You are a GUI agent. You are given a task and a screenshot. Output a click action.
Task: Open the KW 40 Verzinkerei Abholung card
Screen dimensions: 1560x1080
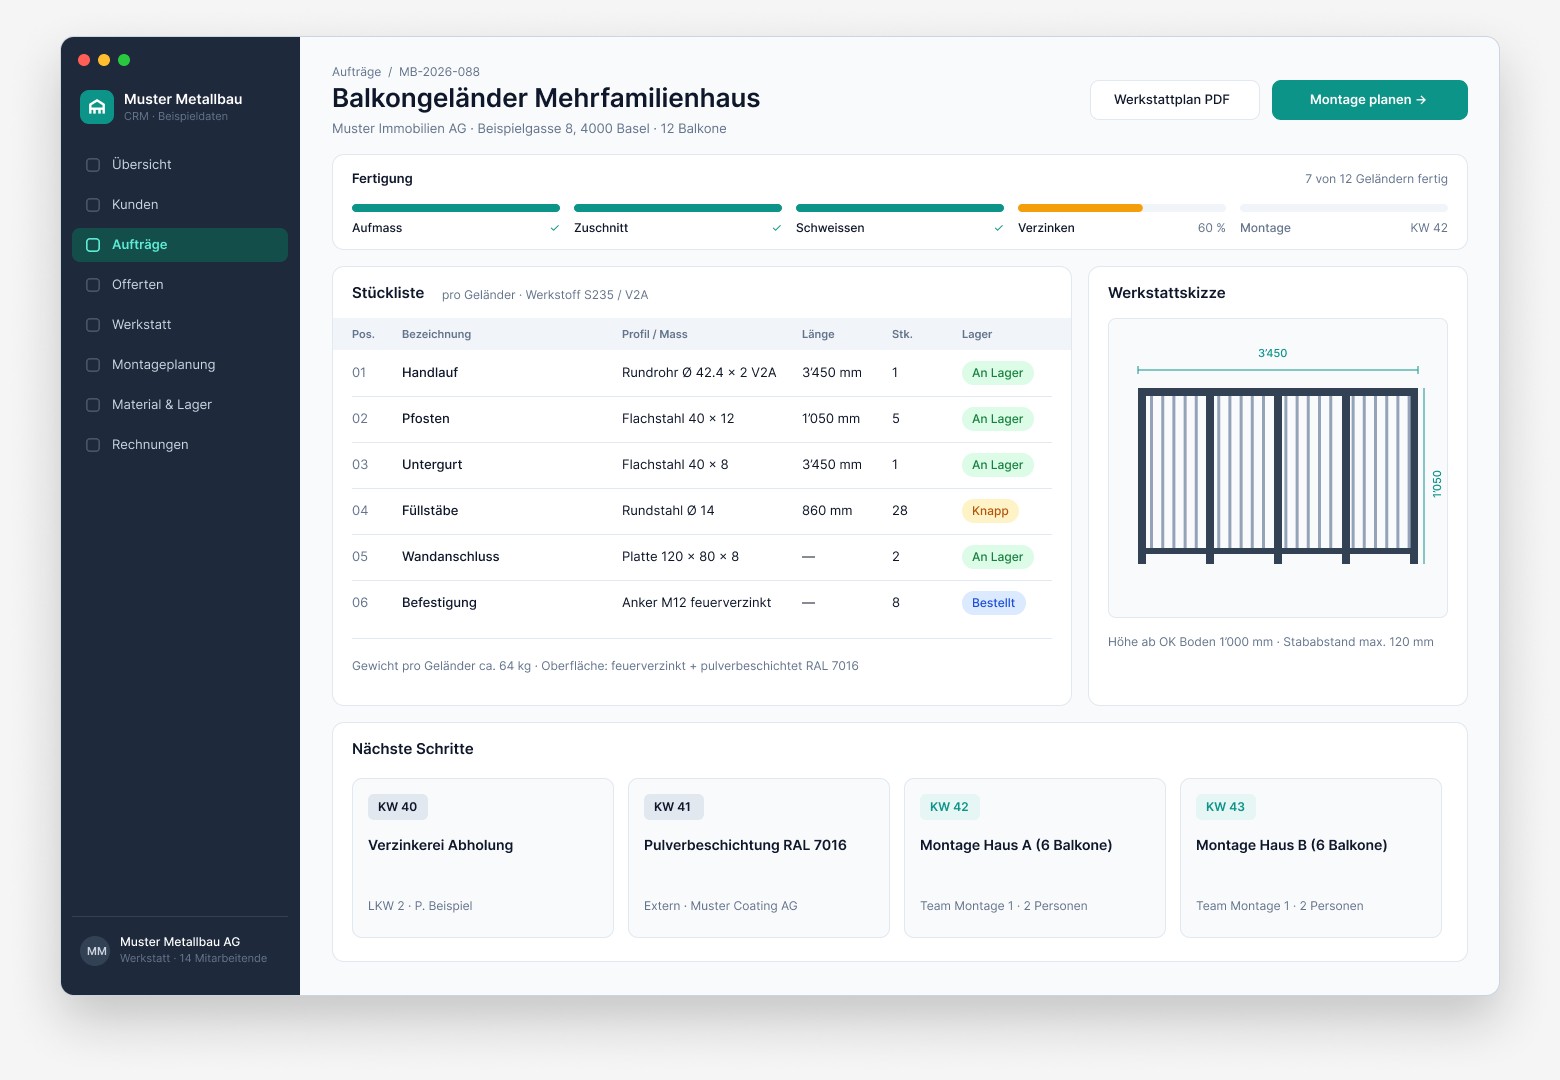[x=483, y=858]
